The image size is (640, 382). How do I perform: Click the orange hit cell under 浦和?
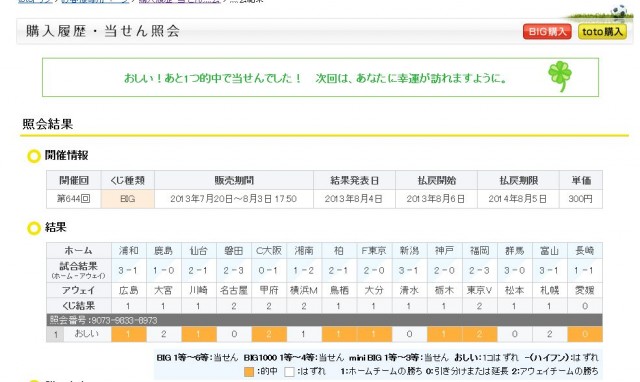129,334
